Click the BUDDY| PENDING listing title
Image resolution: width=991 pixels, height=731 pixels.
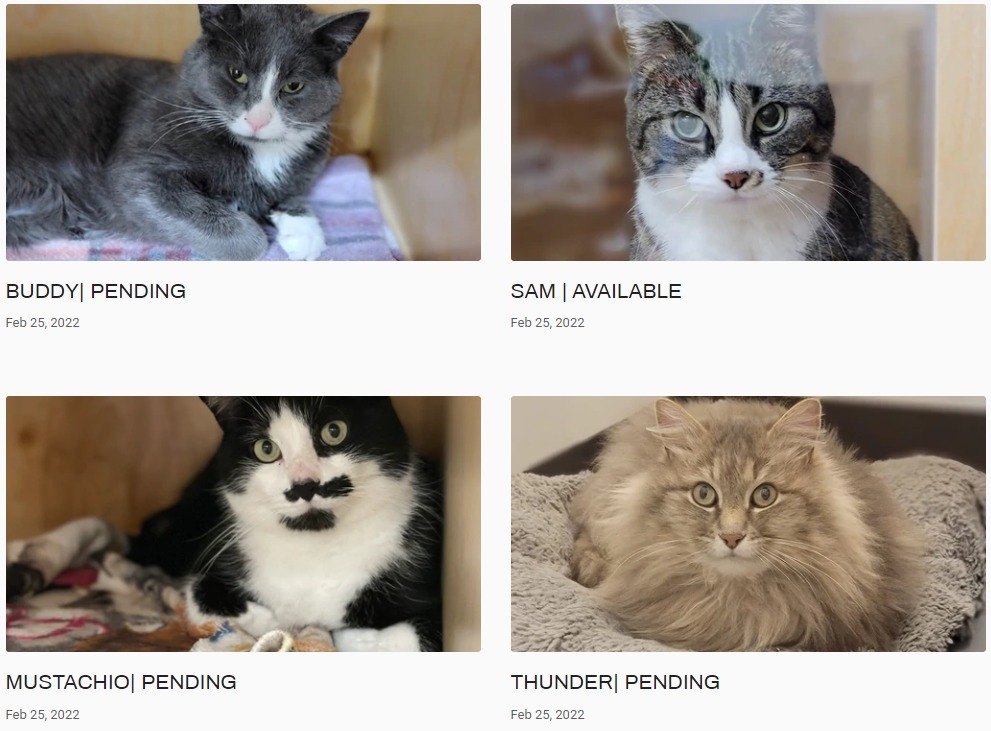coord(95,291)
